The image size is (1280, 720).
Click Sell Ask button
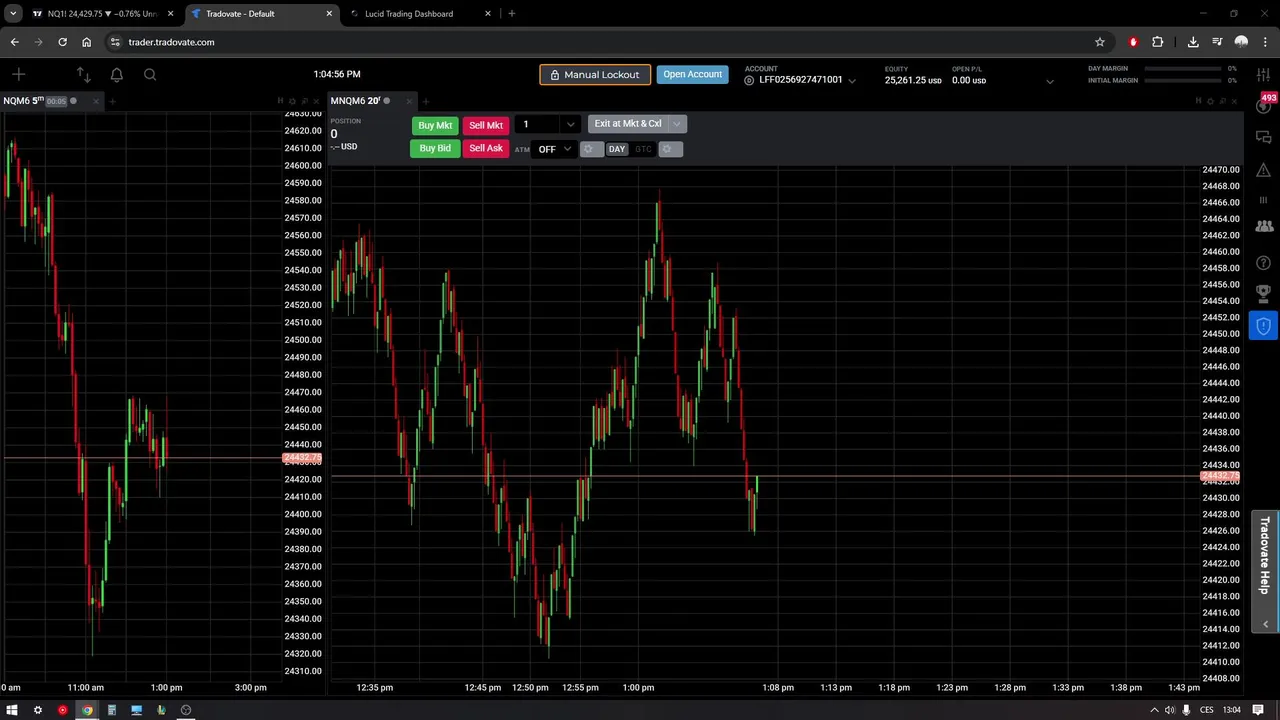[486, 148]
